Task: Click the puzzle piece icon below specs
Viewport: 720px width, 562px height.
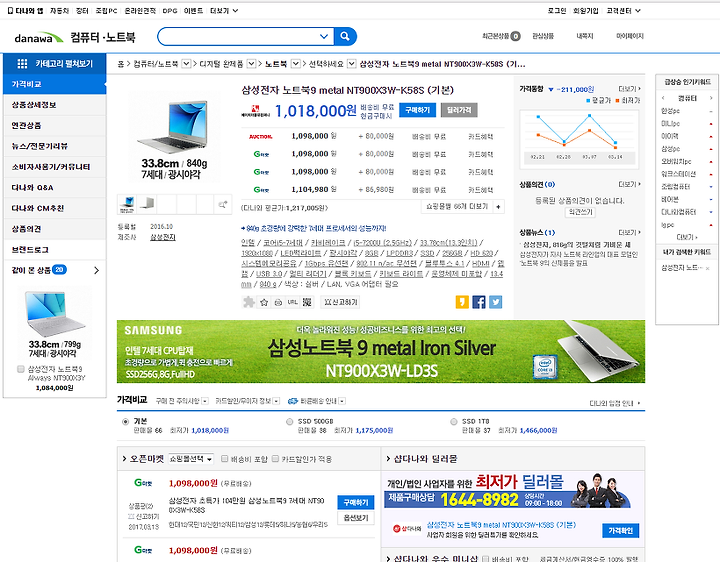Action: point(248,302)
